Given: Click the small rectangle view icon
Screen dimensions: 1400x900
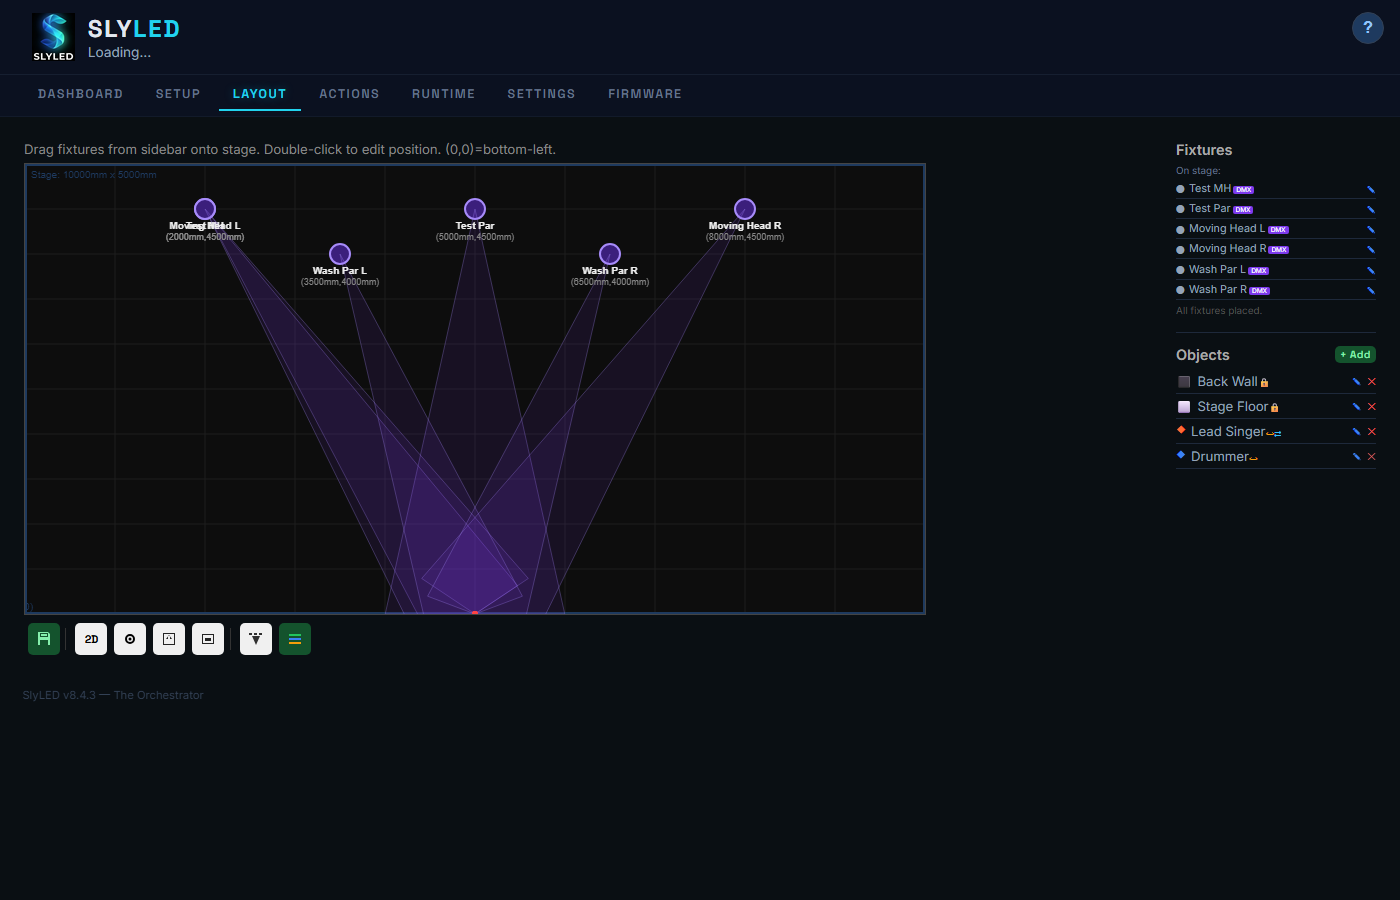Looking at the screenshot, I should (208, 639).
